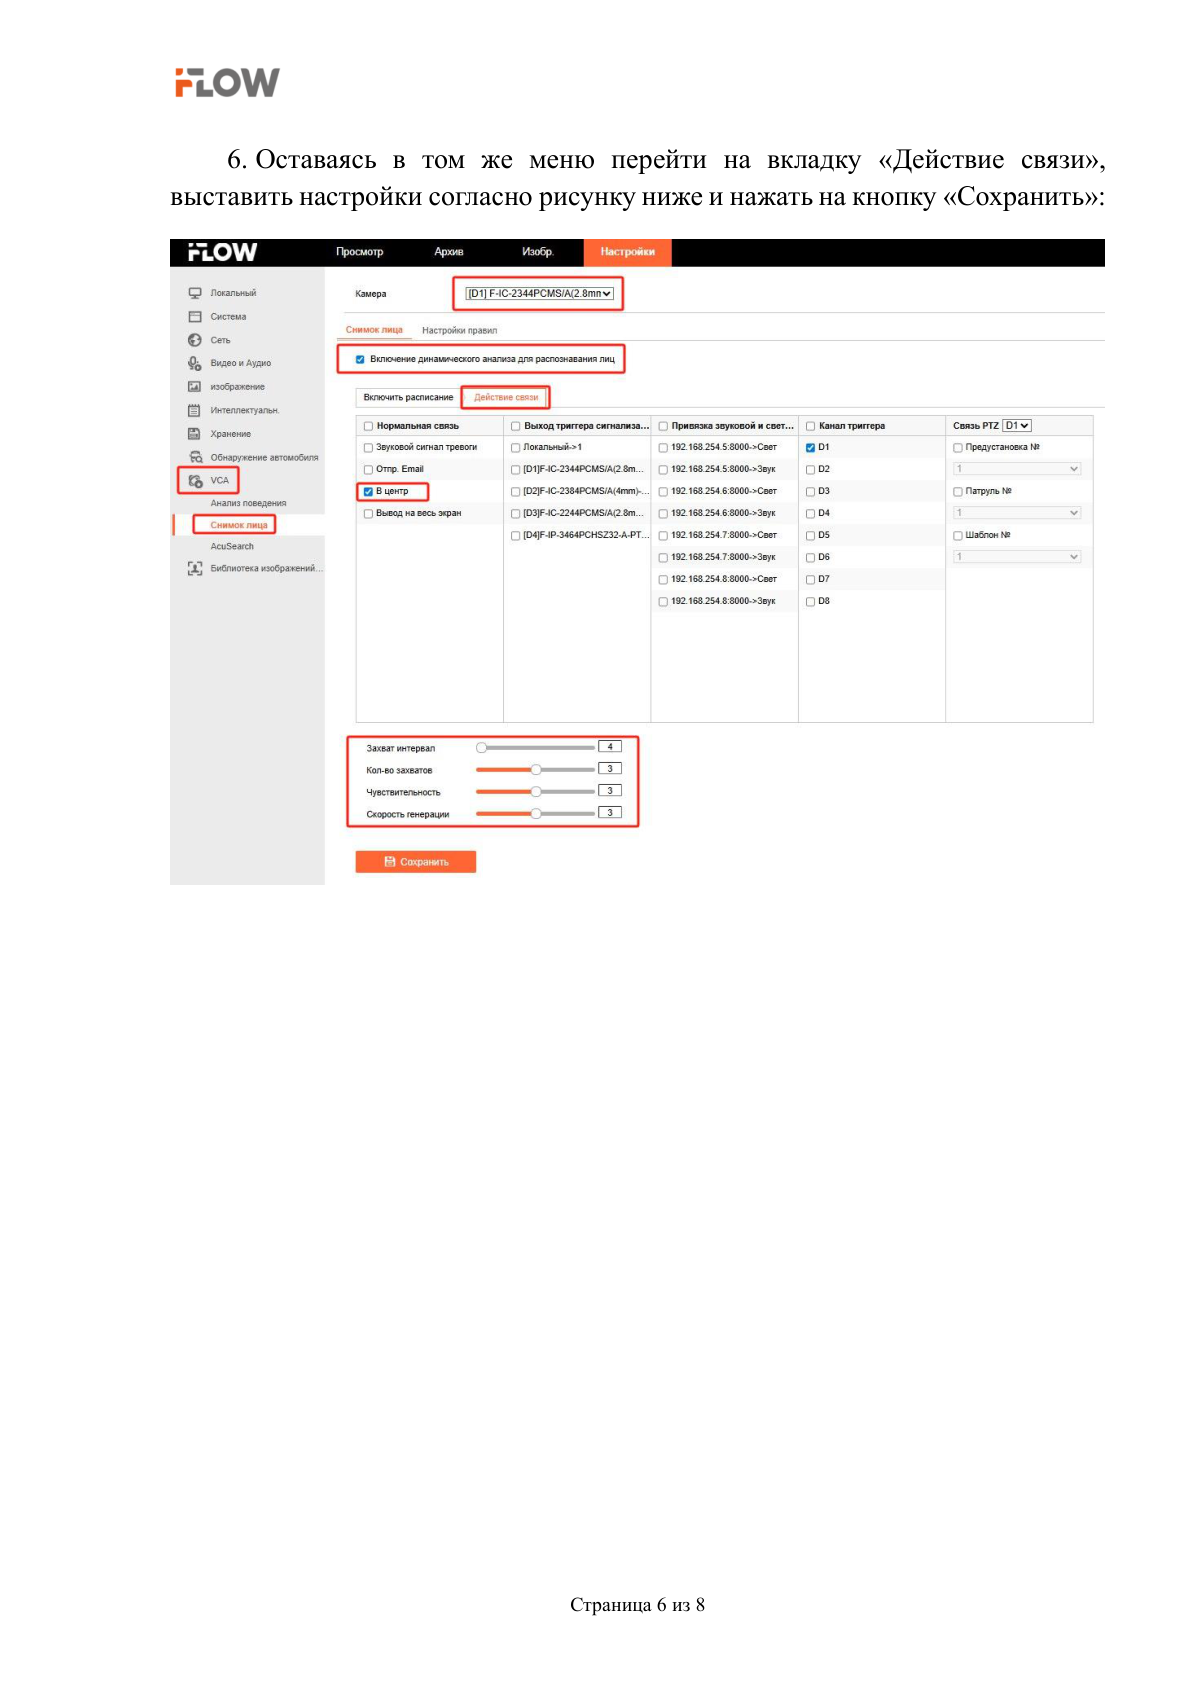Screen dimensions: 1191x1684
Task: Open the Изобр. top menu
Action: (x=538, y=252)
